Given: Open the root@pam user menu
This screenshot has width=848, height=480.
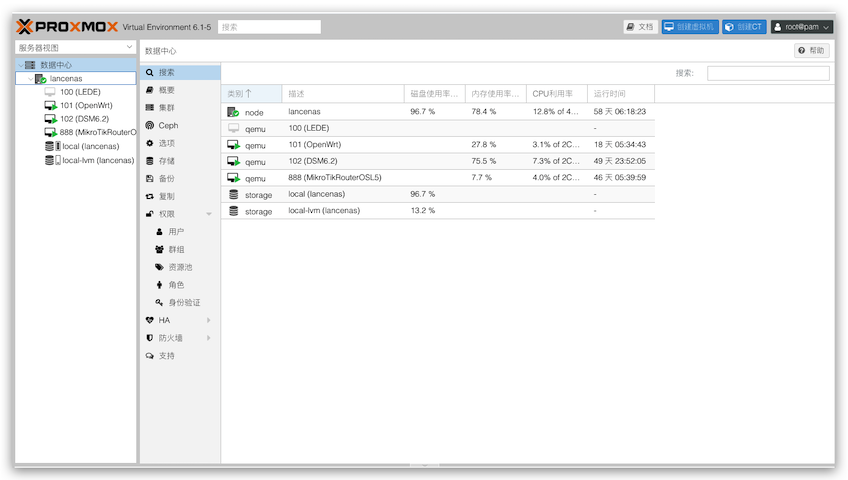Looking at the screenshot, I should [x=802, y=27].
